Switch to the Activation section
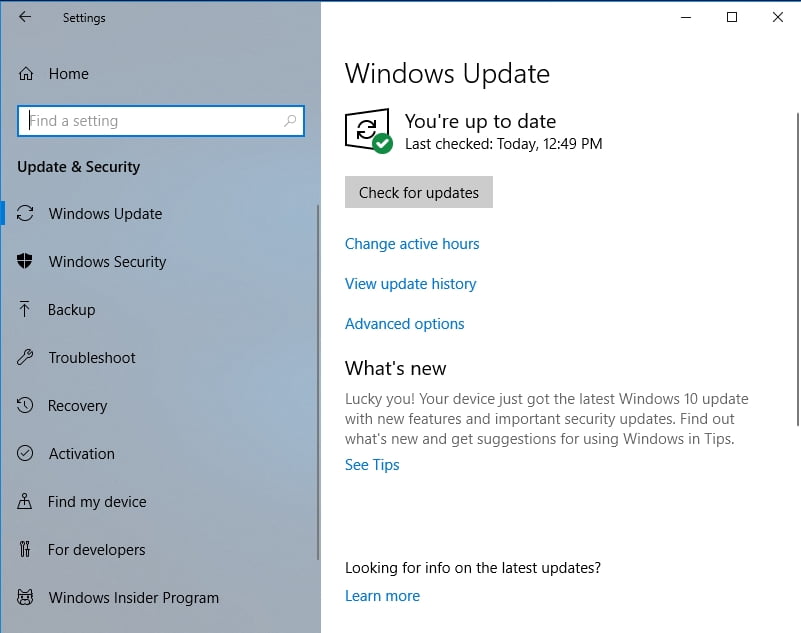The height and width of the screenshot is (633, 801). tap(82, 454)
